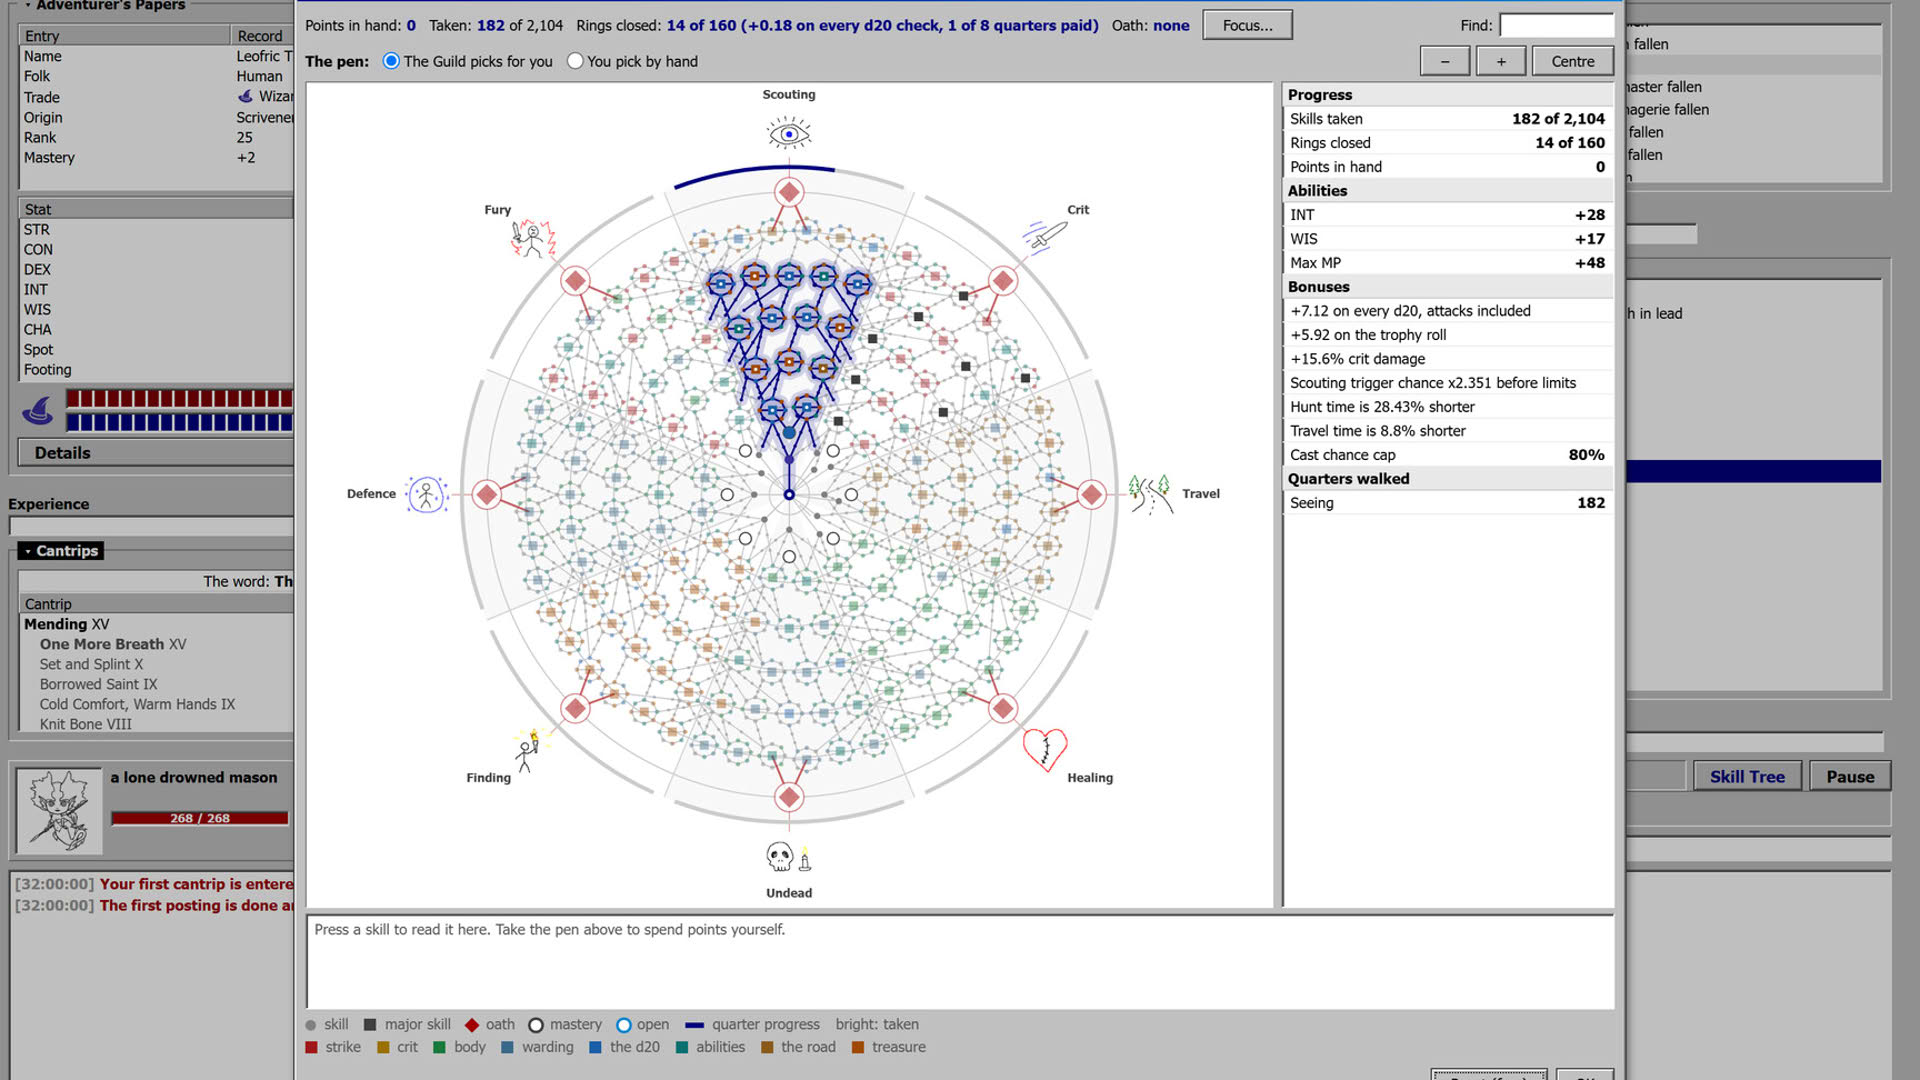Open the Focus dialog
The width and height of the screenshot is (1920, 1080).
(x=1247, y=25)
